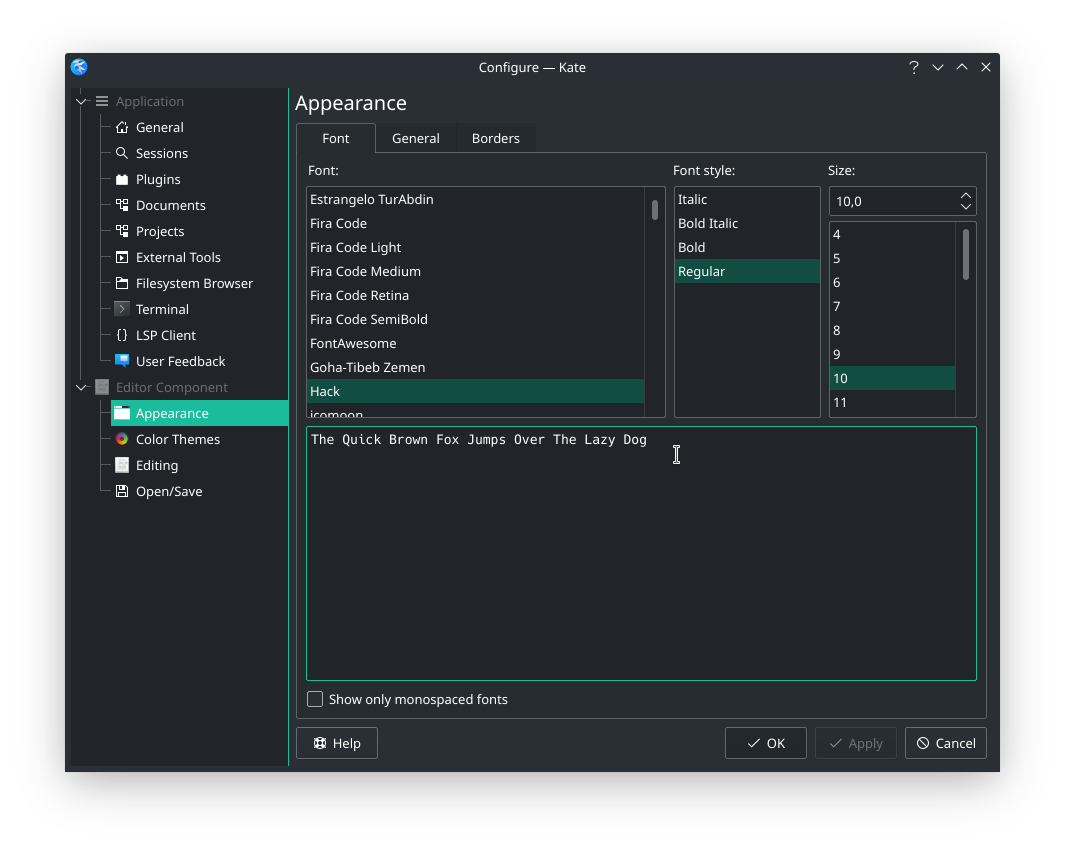Click the External Tools icon

point(122,257)
